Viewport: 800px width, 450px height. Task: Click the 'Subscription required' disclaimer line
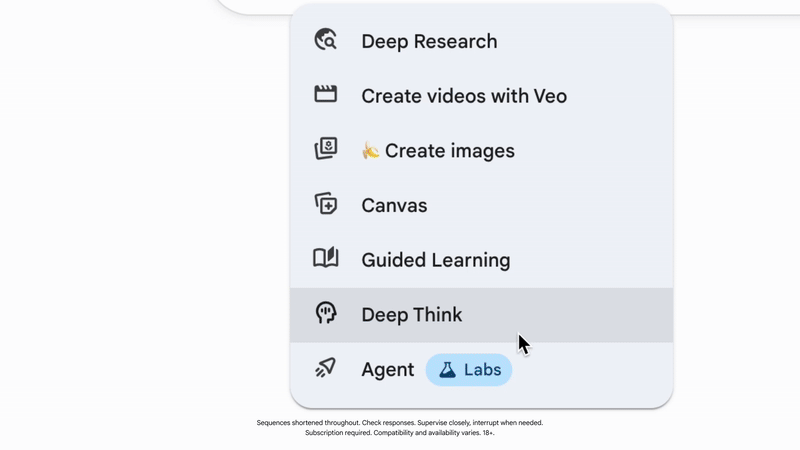click(x=400, y=433)
